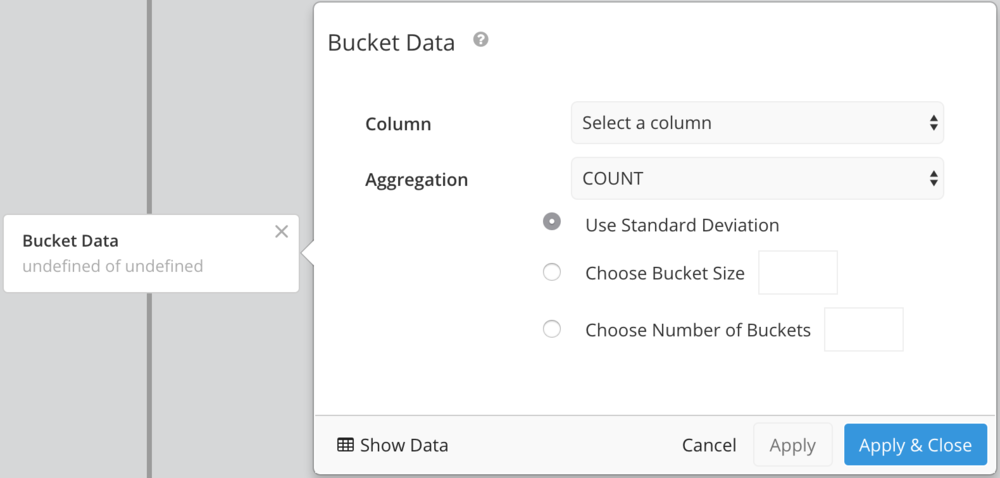Click the number of buckets input box

(x=864, y=329)
